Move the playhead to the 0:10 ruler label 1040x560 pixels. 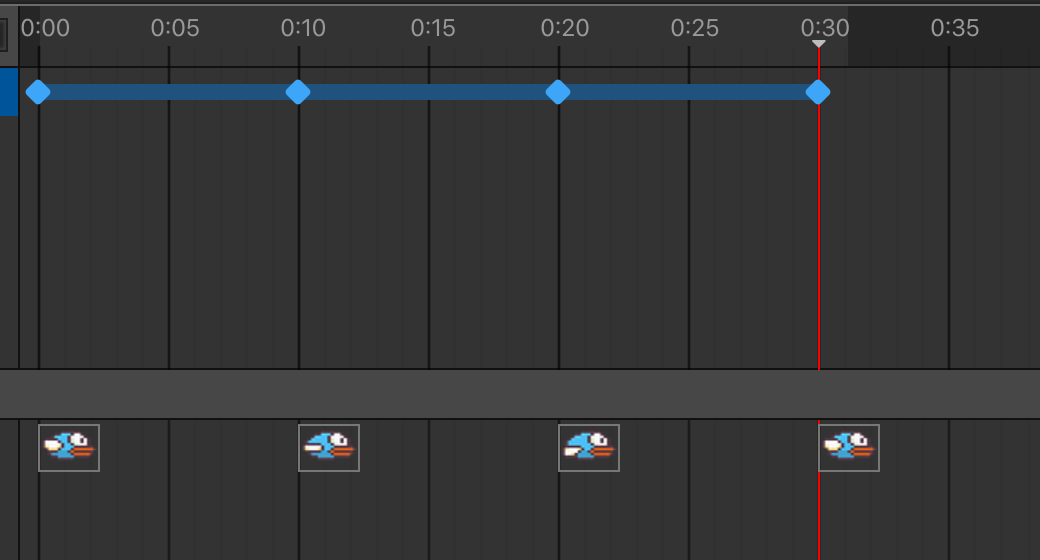click(x=303, y=29)
